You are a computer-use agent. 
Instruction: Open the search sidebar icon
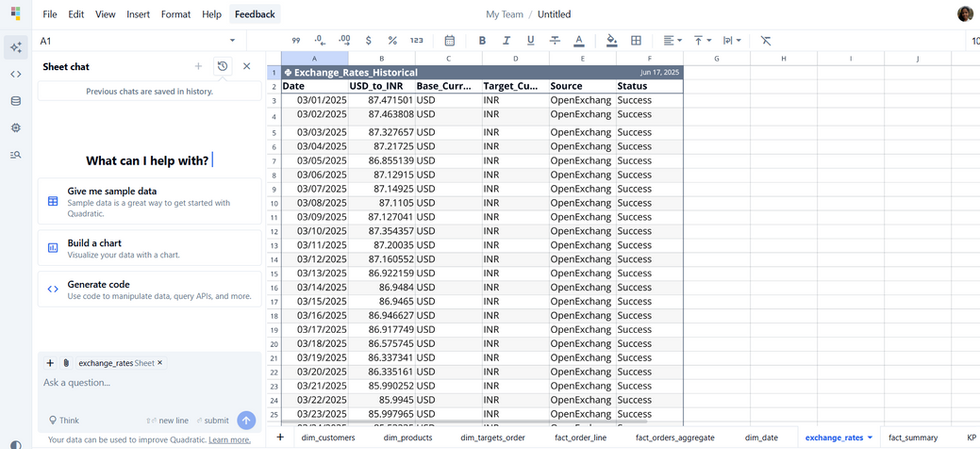tap(16, 154)
